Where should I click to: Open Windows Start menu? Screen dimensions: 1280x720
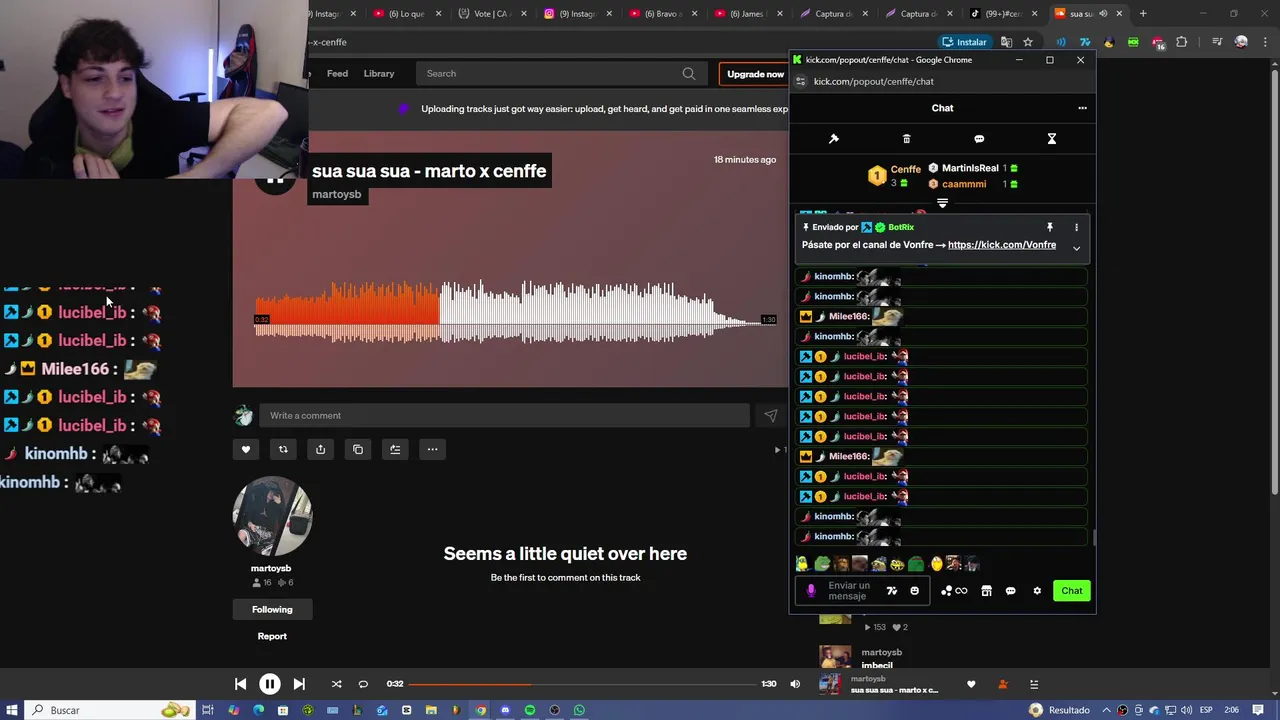coord(11,710)
